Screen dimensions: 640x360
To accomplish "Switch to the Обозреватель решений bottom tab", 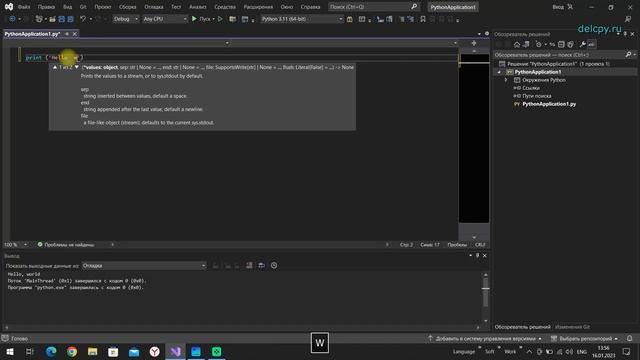I will [x=522, y=327].
